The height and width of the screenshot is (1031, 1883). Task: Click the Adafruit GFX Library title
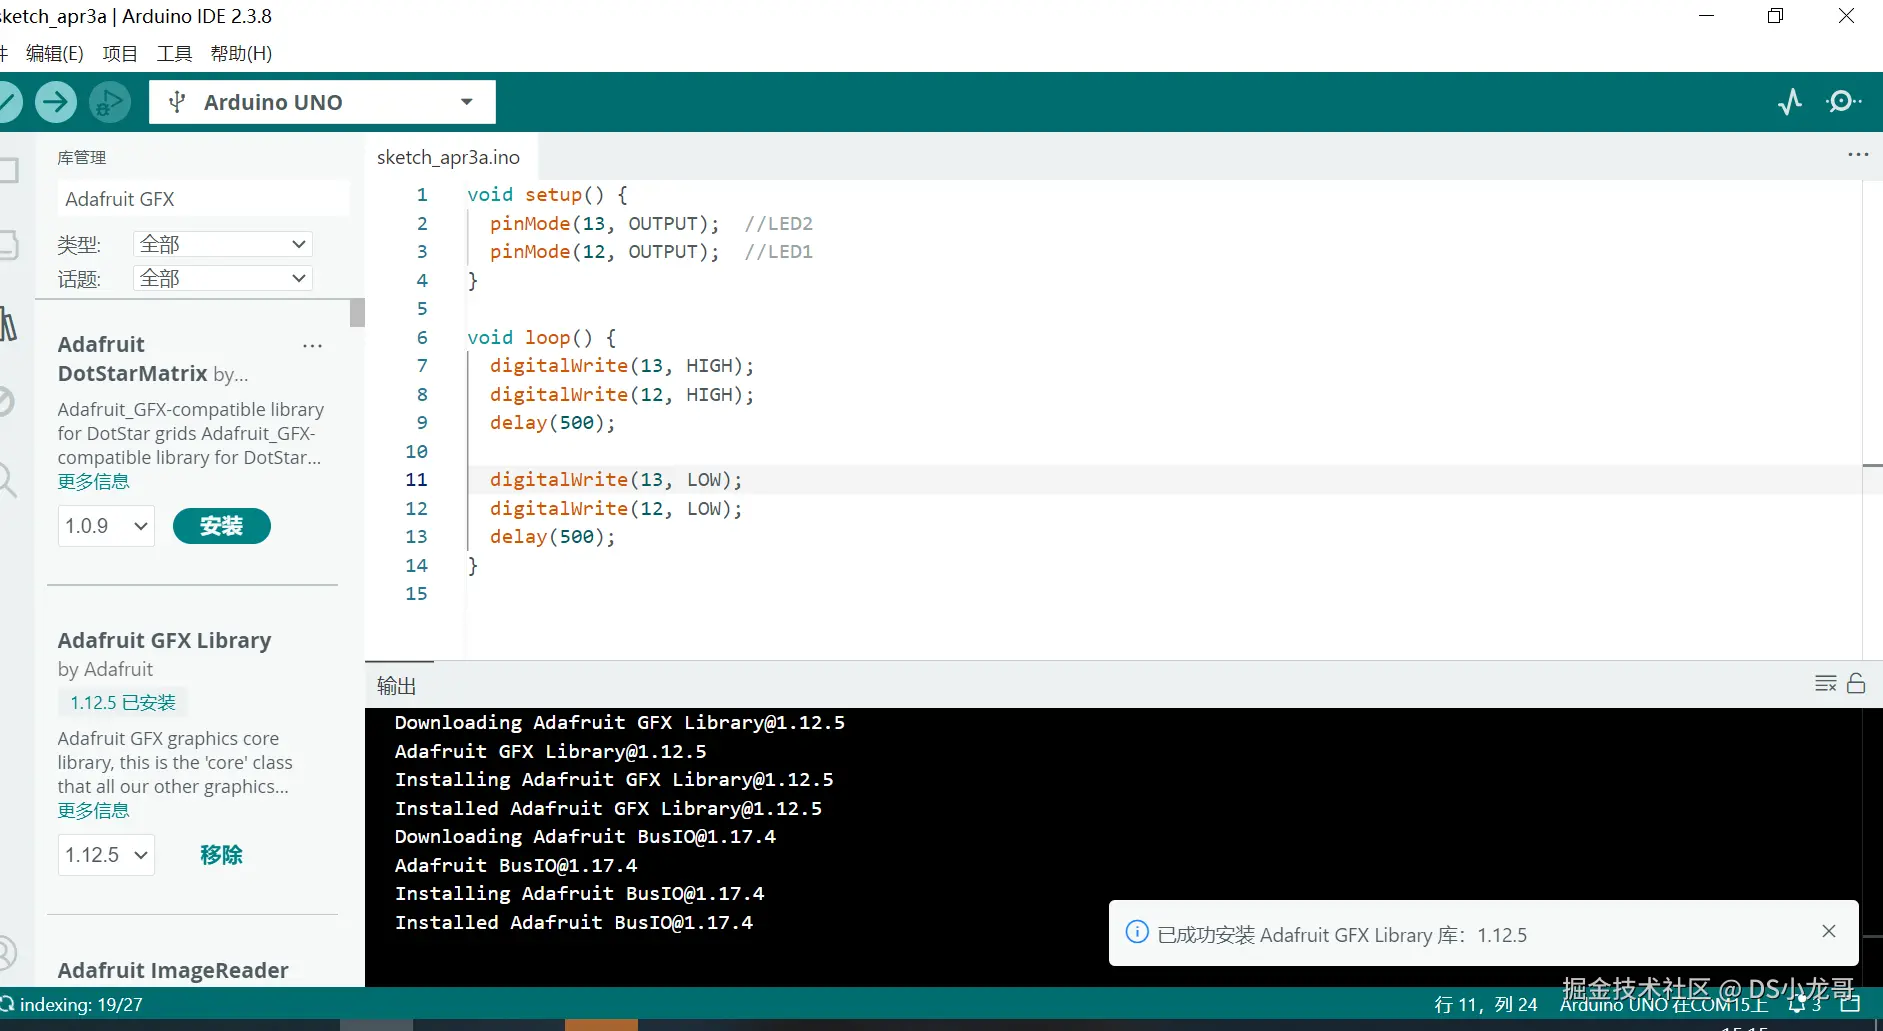[164, 640]
